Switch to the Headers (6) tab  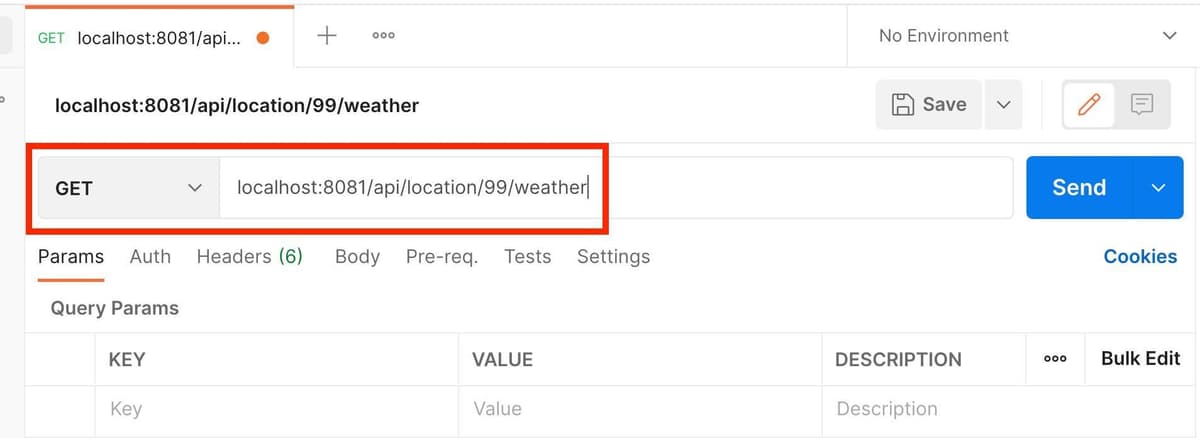[249, 257]
